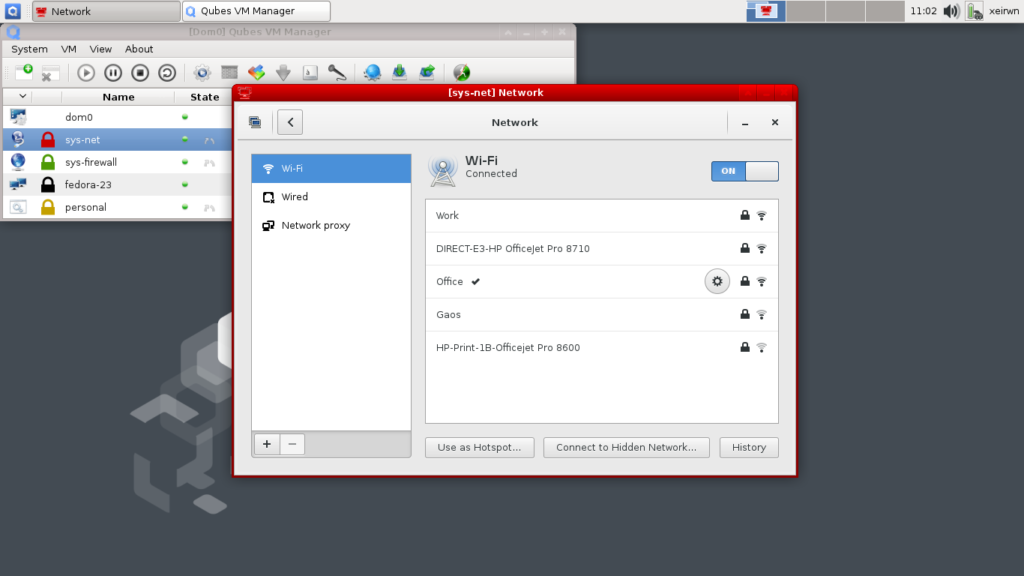Open the View menu
The height and width of the screenshot is (576, 1024).
(101, 49)
